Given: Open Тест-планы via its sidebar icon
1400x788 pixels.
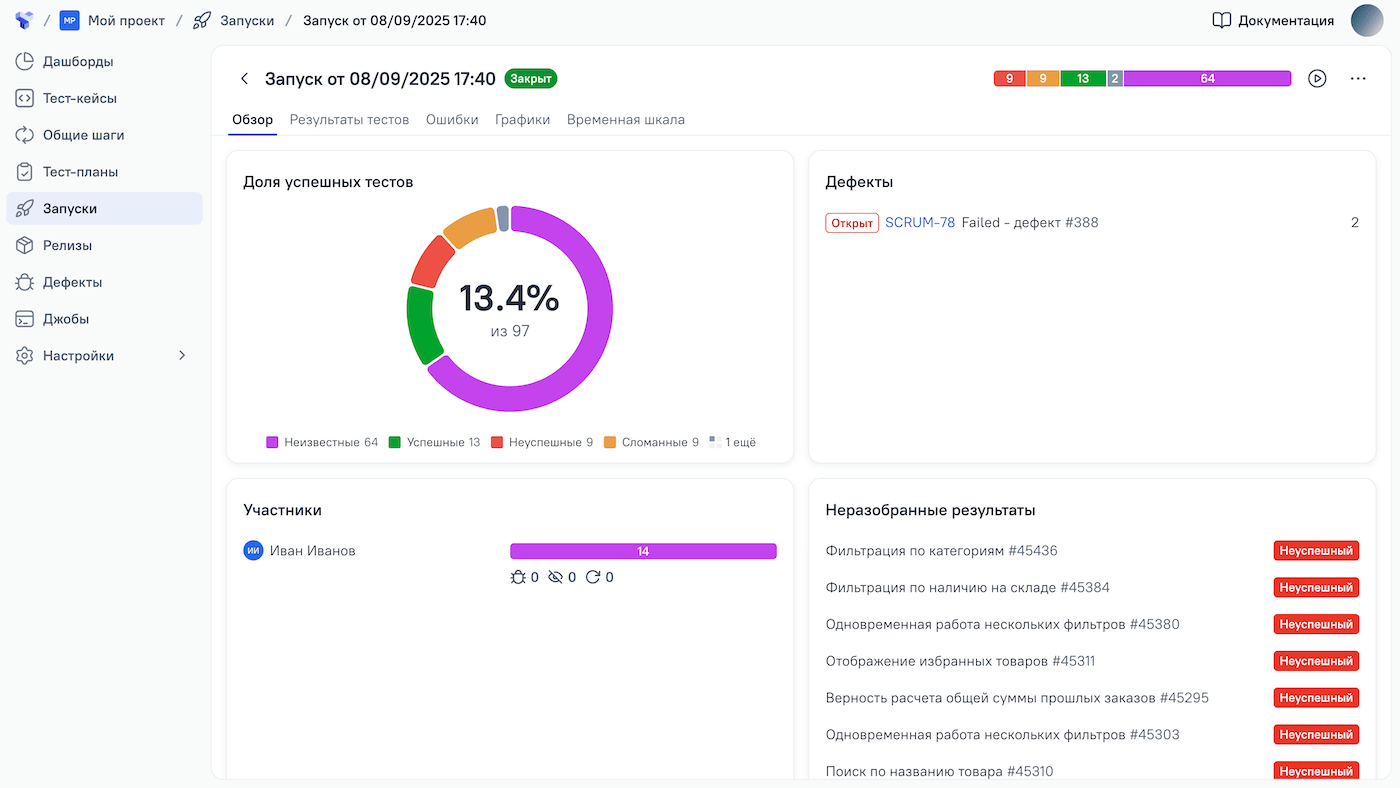Looking at the screenshot, I should point(26,171).
